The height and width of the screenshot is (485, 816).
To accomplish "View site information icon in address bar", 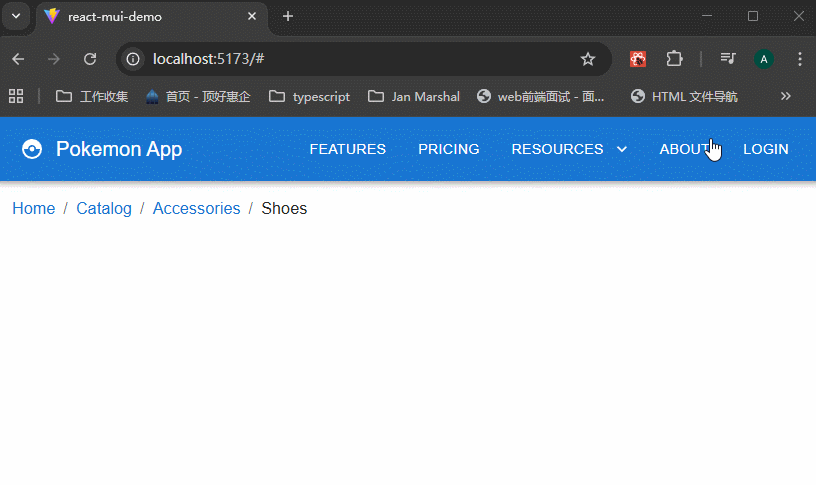I will [133, 59].
